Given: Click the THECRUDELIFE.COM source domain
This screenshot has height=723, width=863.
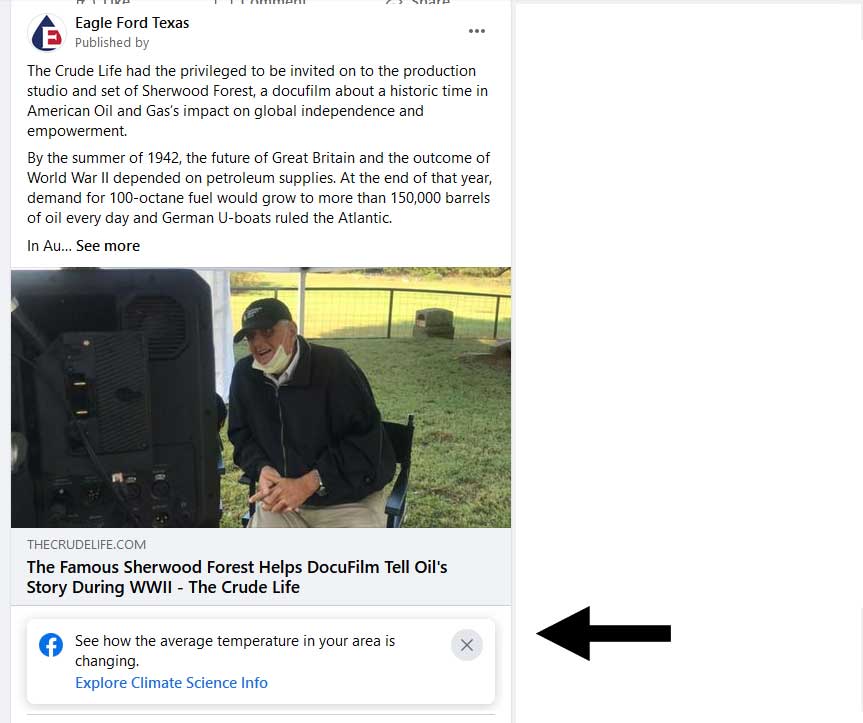Looking at the screenshot, I should pos(86,545).
